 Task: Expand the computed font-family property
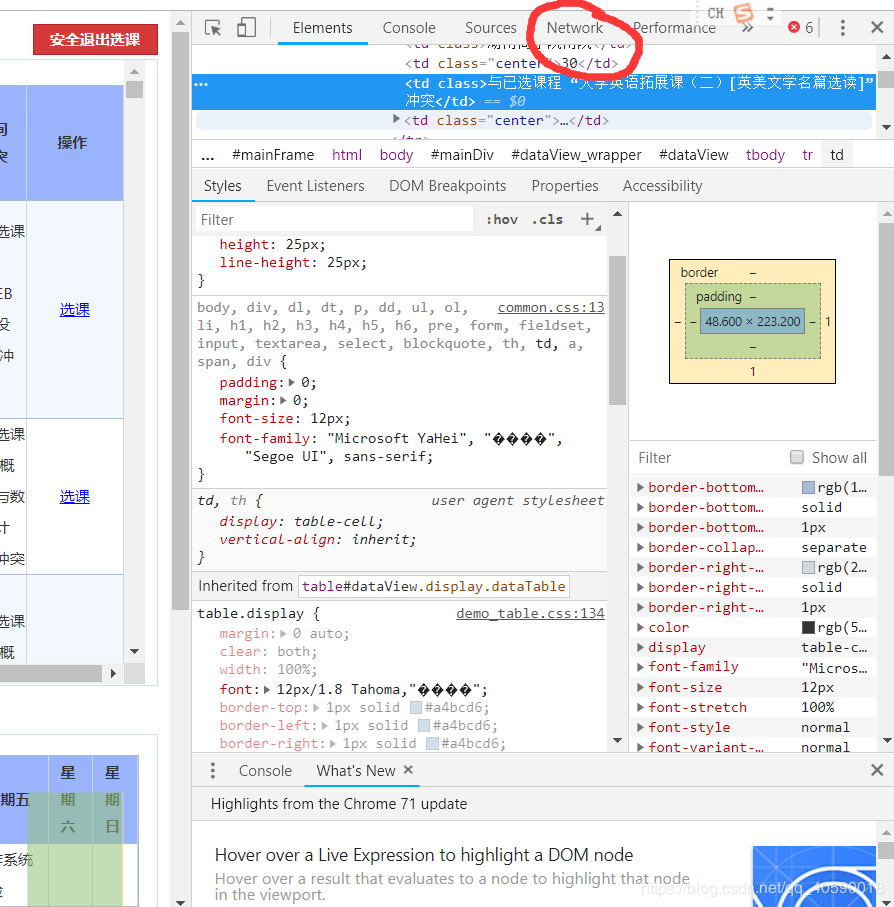(x=640, y=668)
